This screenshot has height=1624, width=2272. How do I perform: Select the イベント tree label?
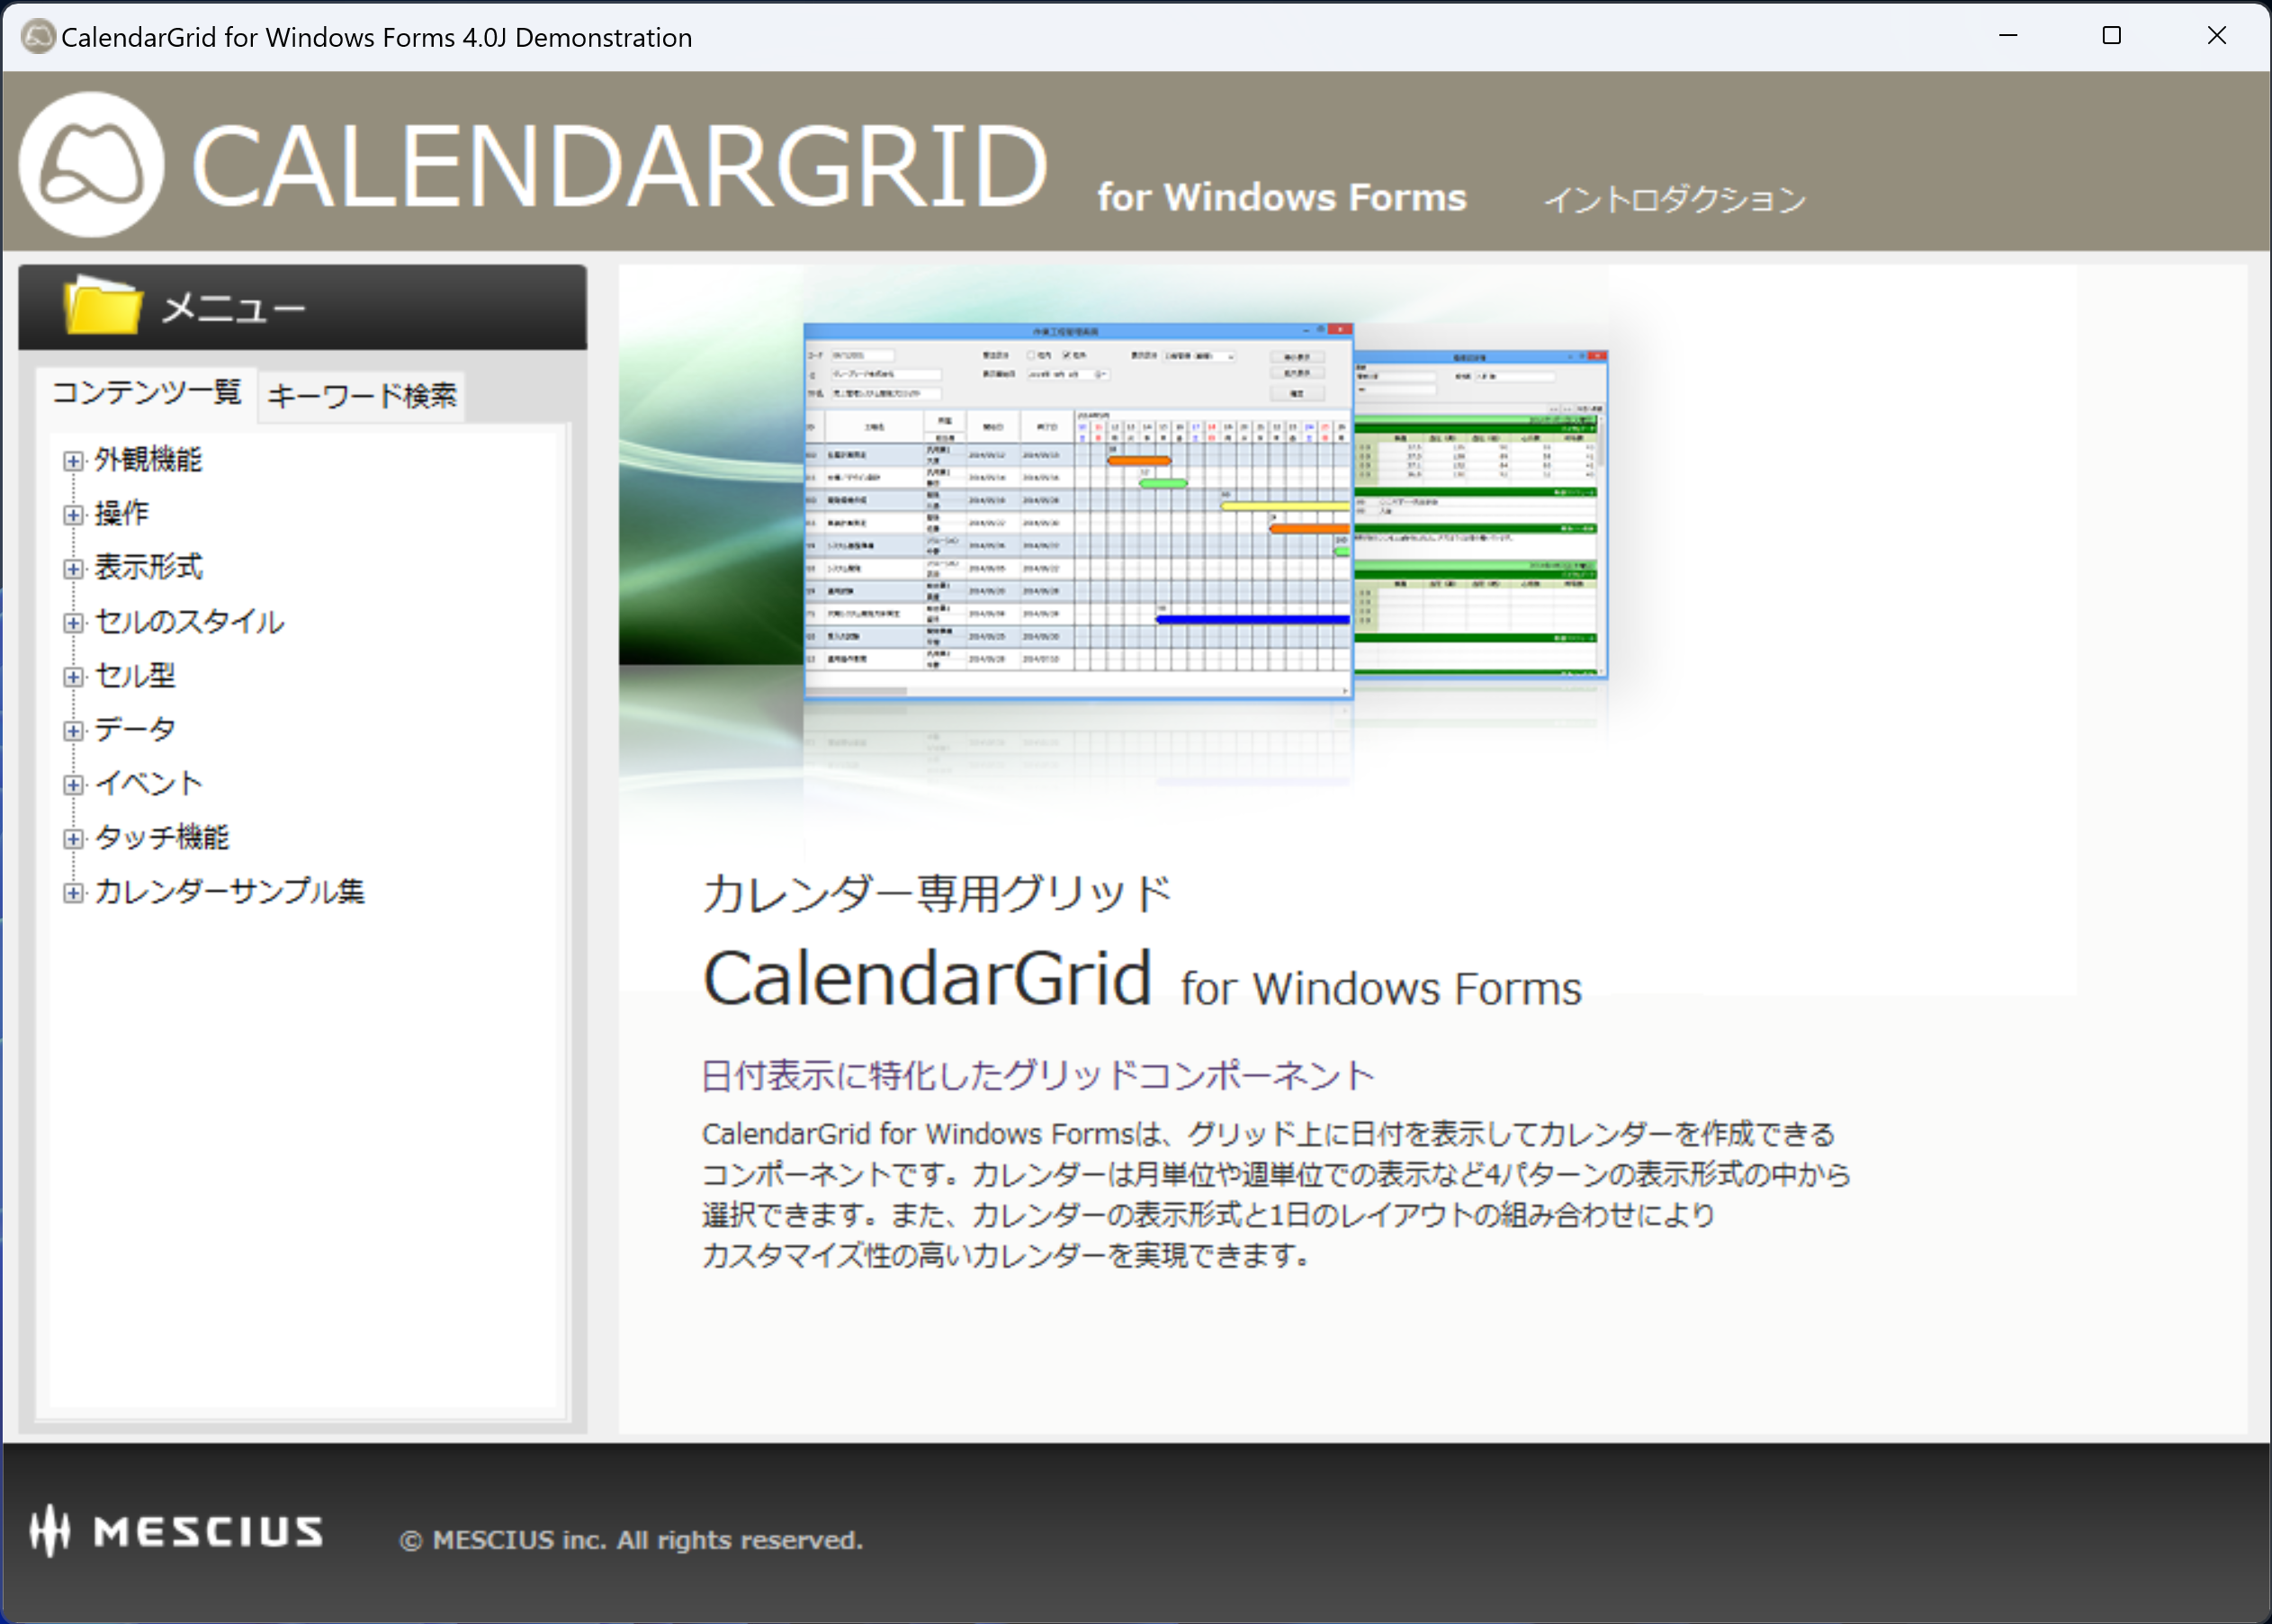(x=148, y=784)
